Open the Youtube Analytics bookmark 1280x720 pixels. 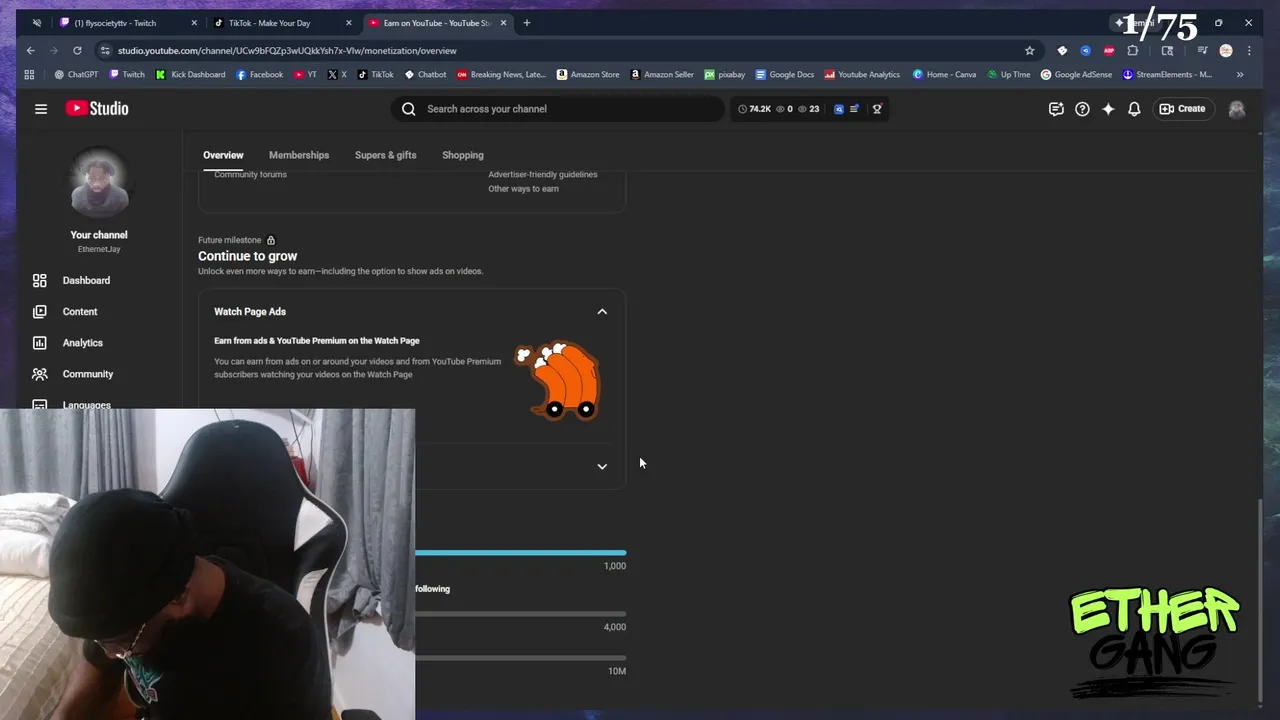862,75
